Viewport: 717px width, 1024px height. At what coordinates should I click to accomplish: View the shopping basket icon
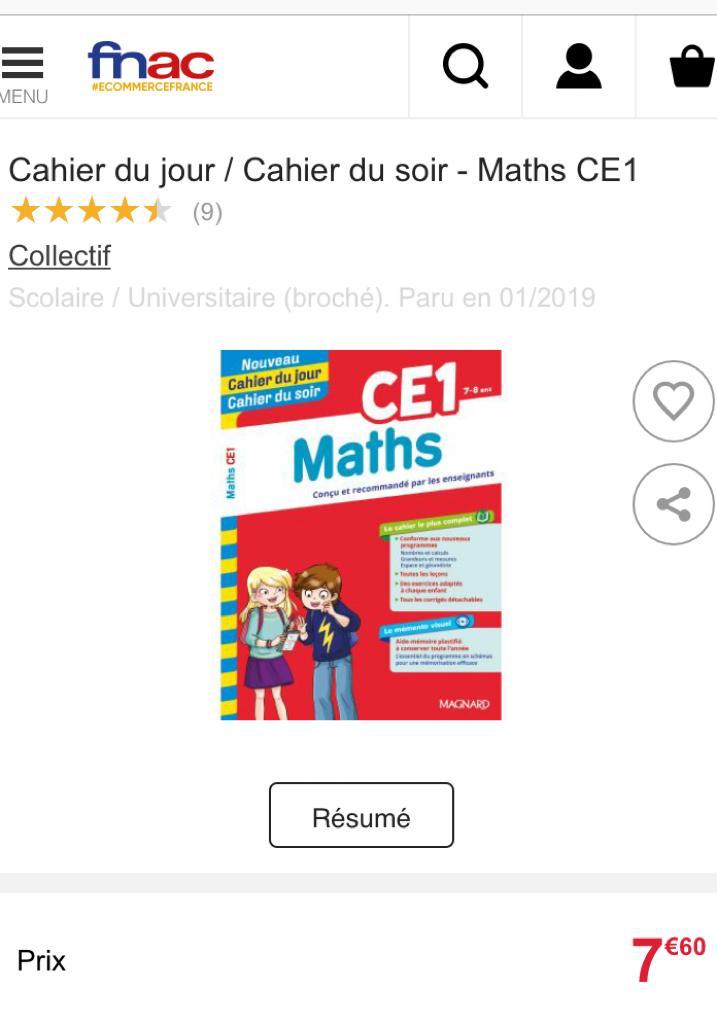692,66
